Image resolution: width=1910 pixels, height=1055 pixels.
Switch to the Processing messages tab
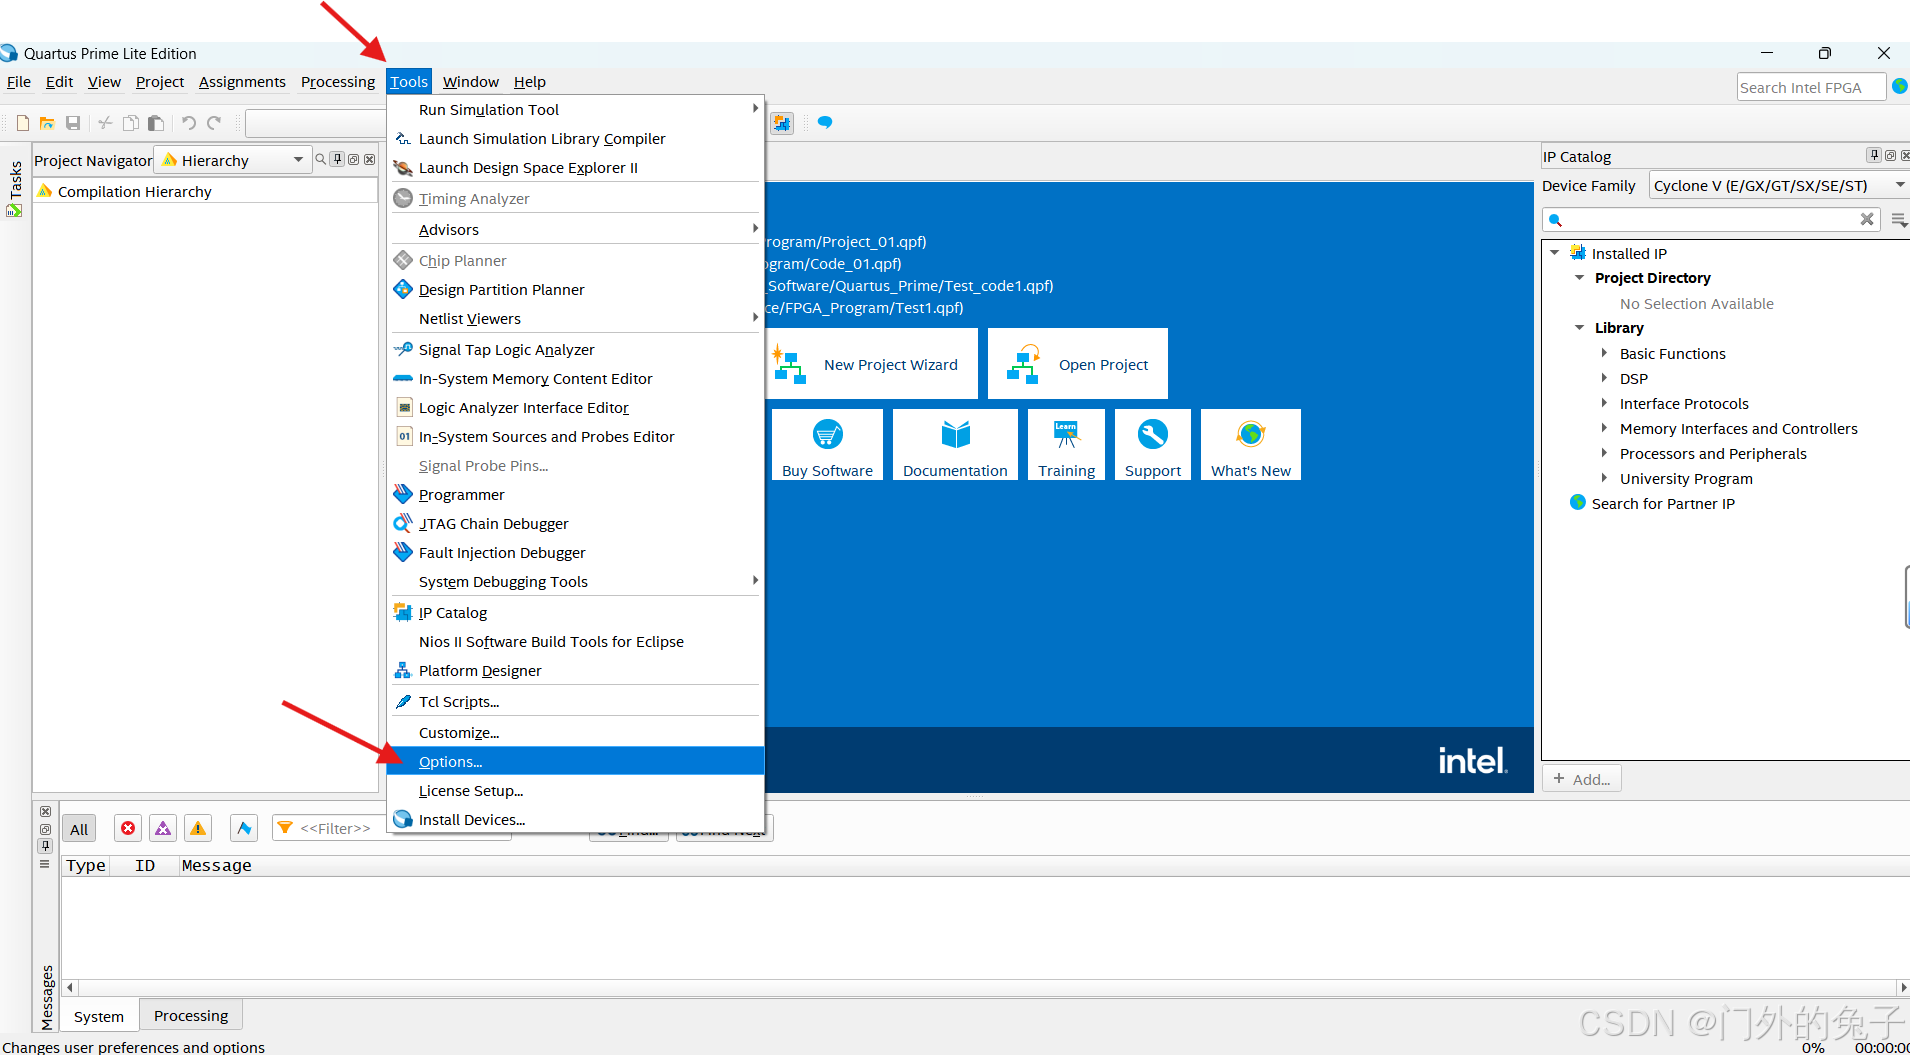pos(191,1015)
